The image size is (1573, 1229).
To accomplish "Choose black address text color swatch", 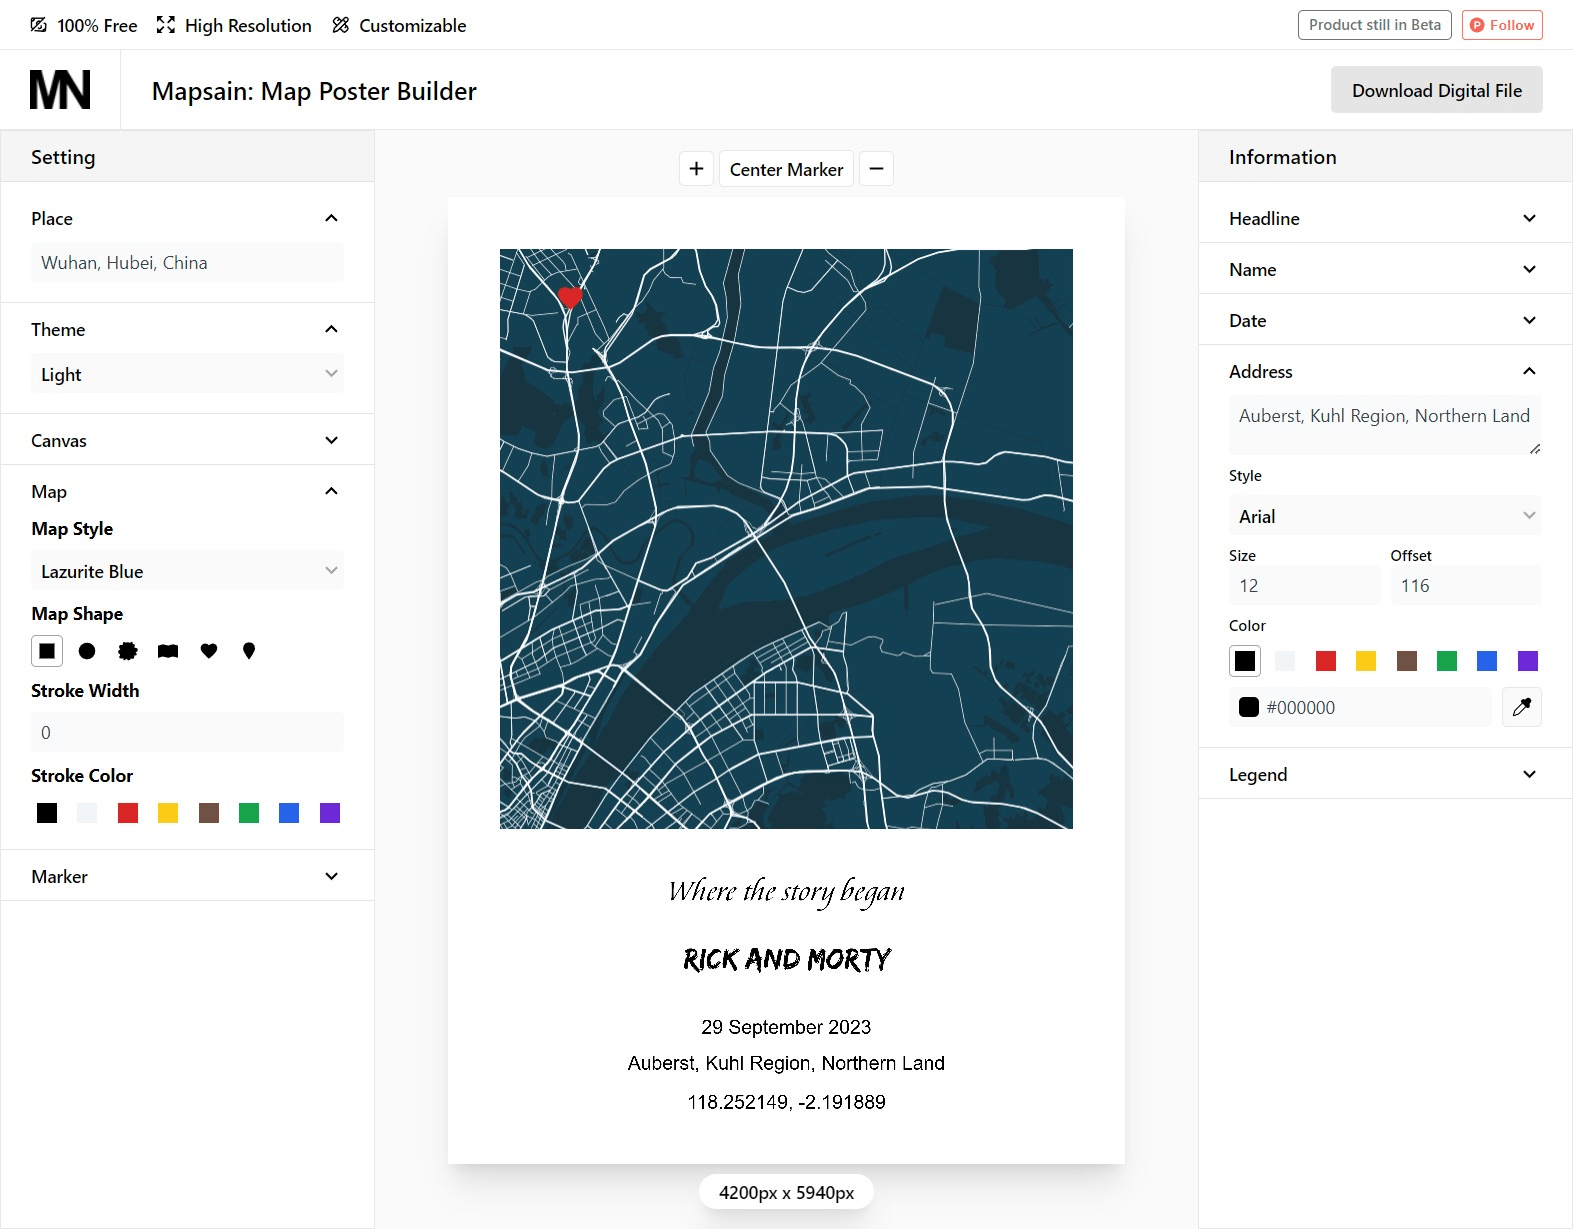I will (1245, 661).
